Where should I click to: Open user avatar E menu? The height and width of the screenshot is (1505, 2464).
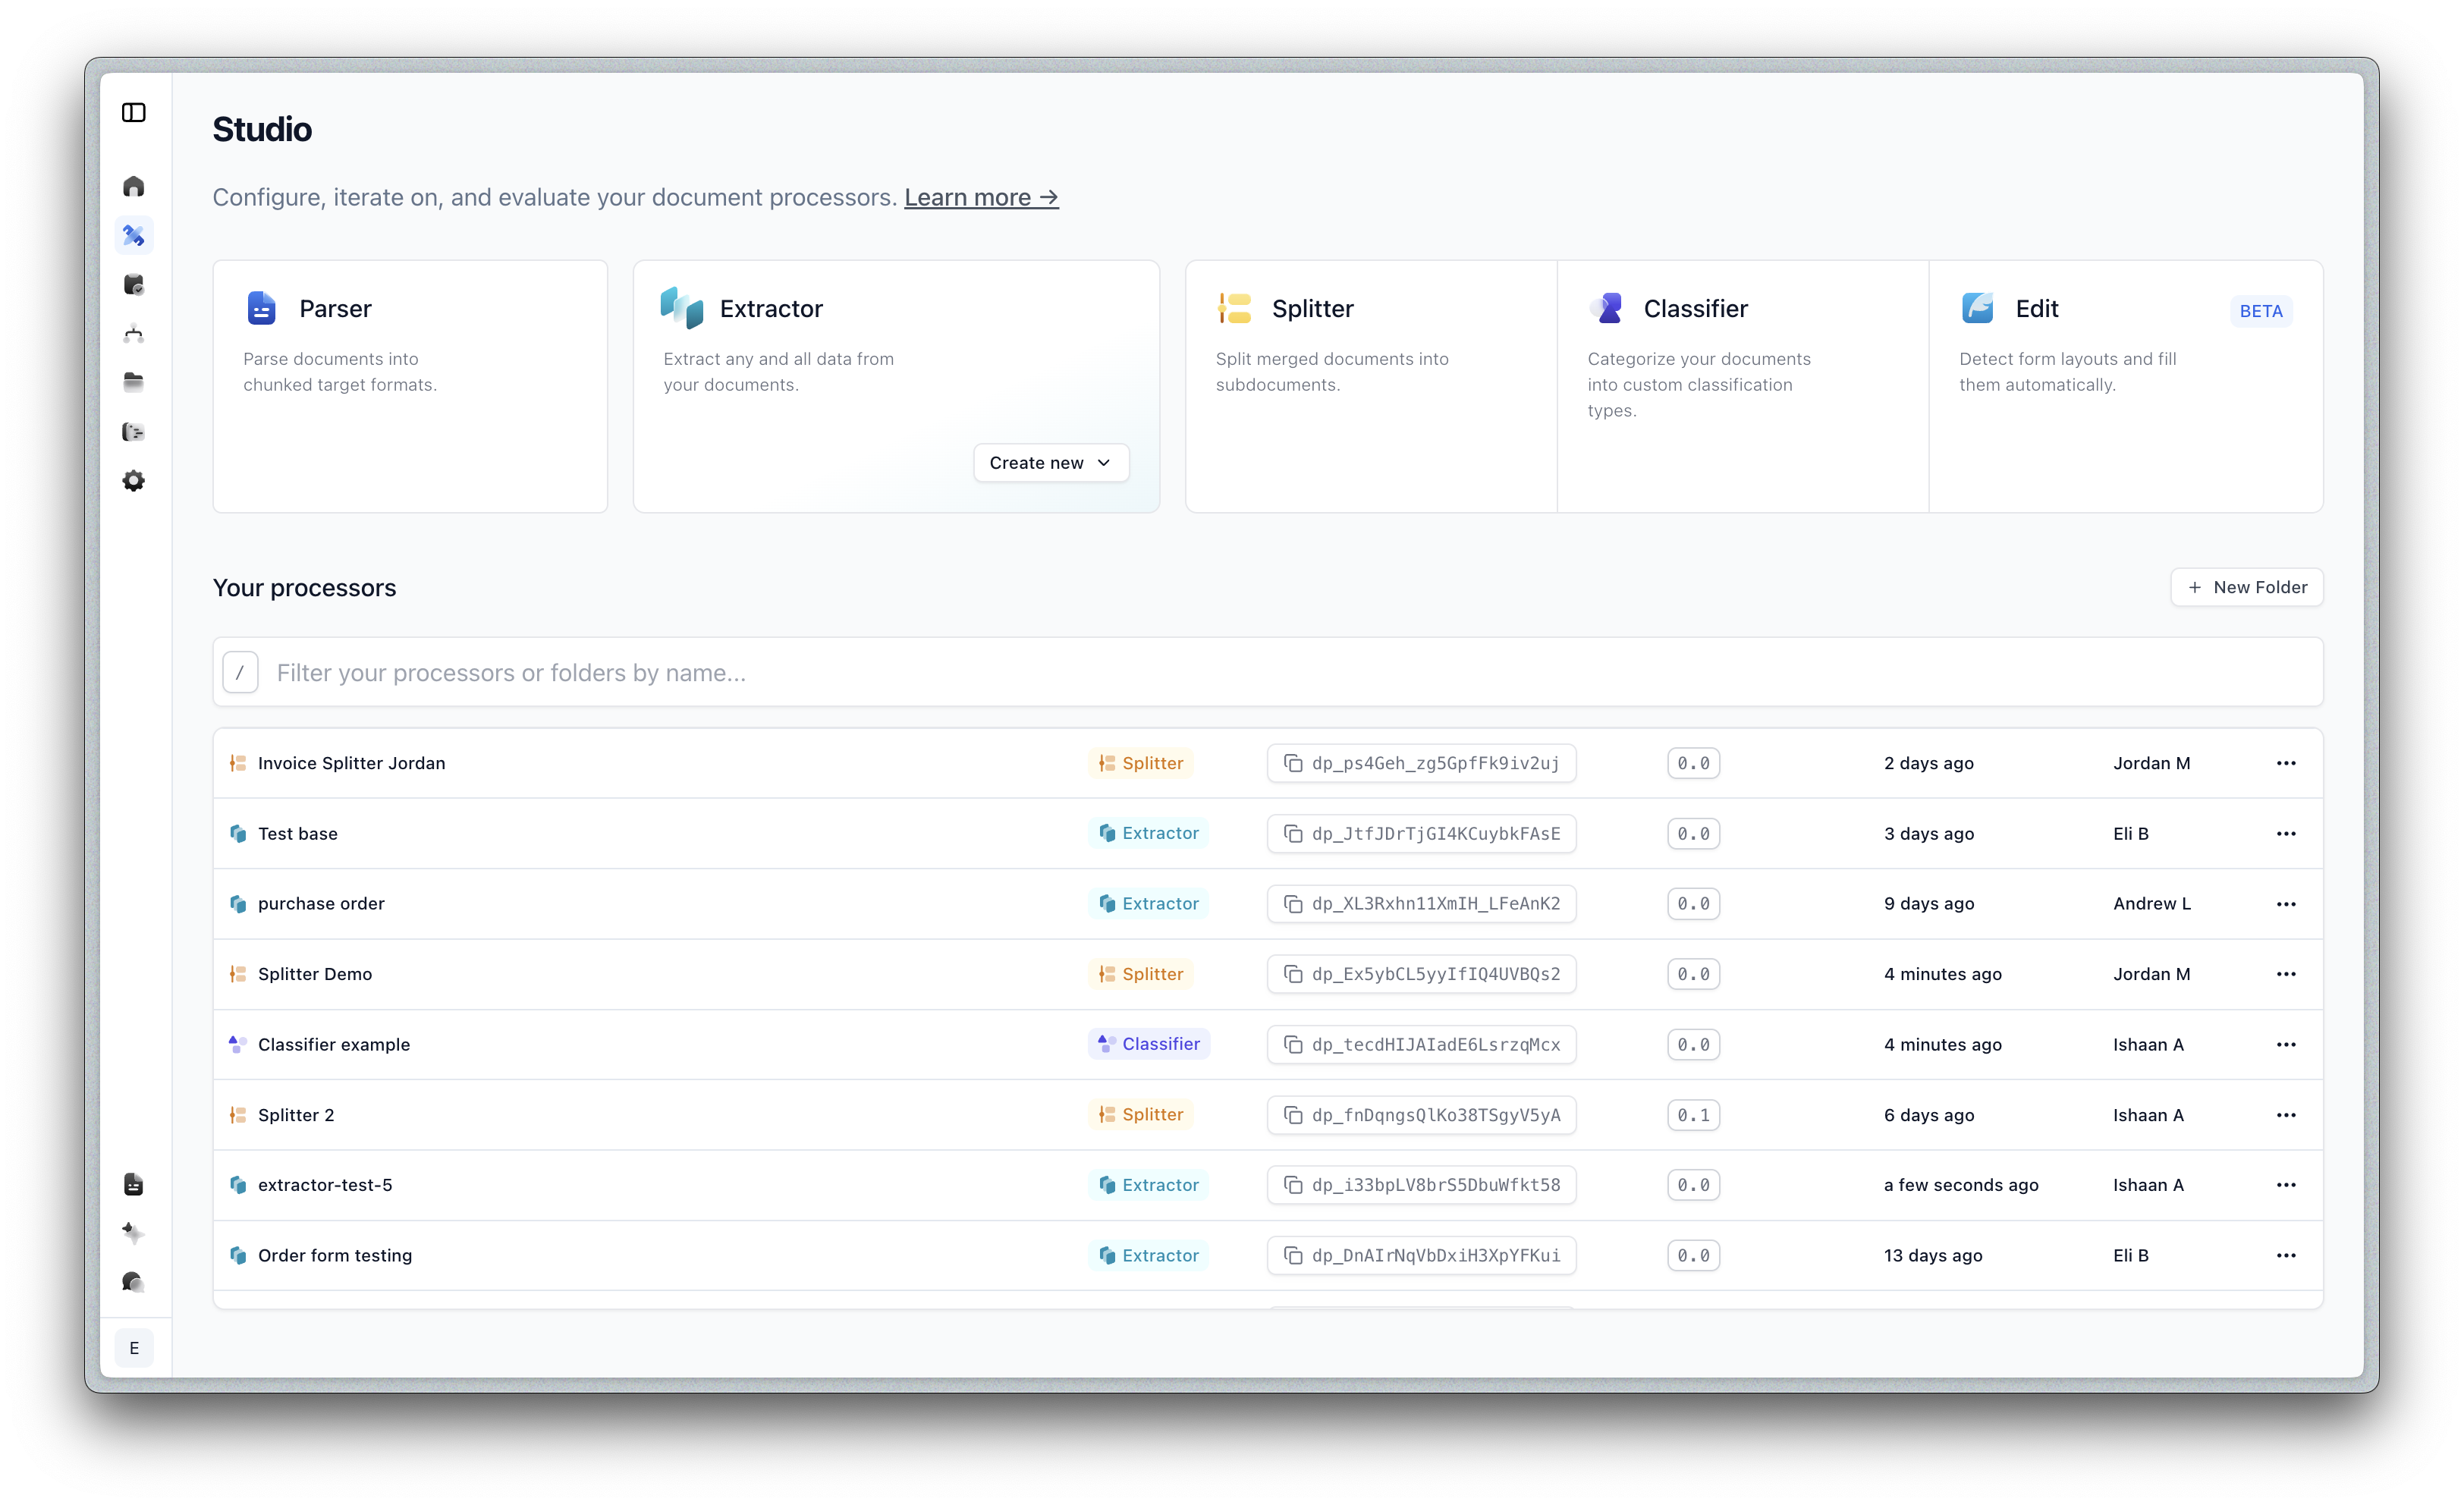134,1348
